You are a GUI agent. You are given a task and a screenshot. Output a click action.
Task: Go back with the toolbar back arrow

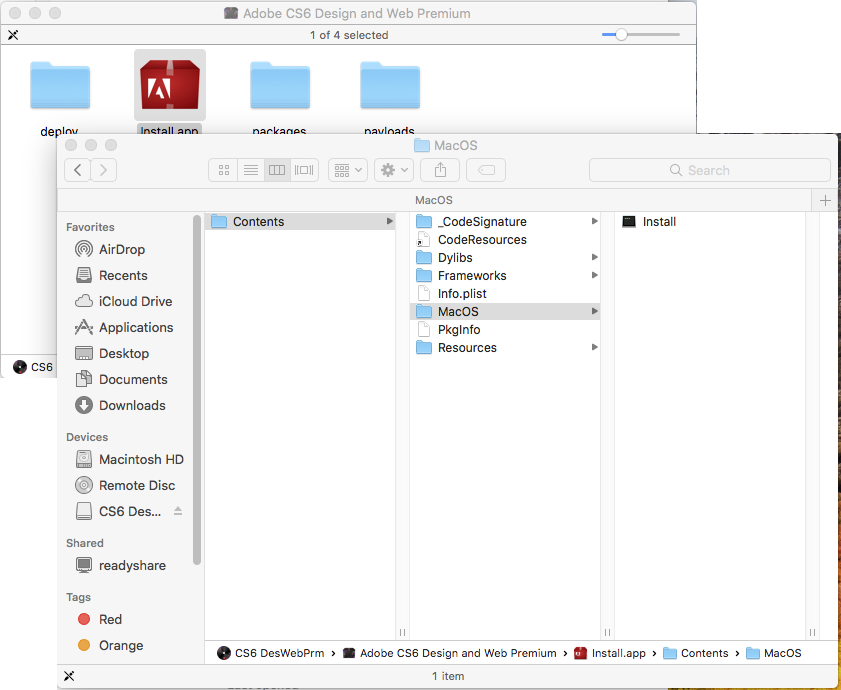click(78, 170)
